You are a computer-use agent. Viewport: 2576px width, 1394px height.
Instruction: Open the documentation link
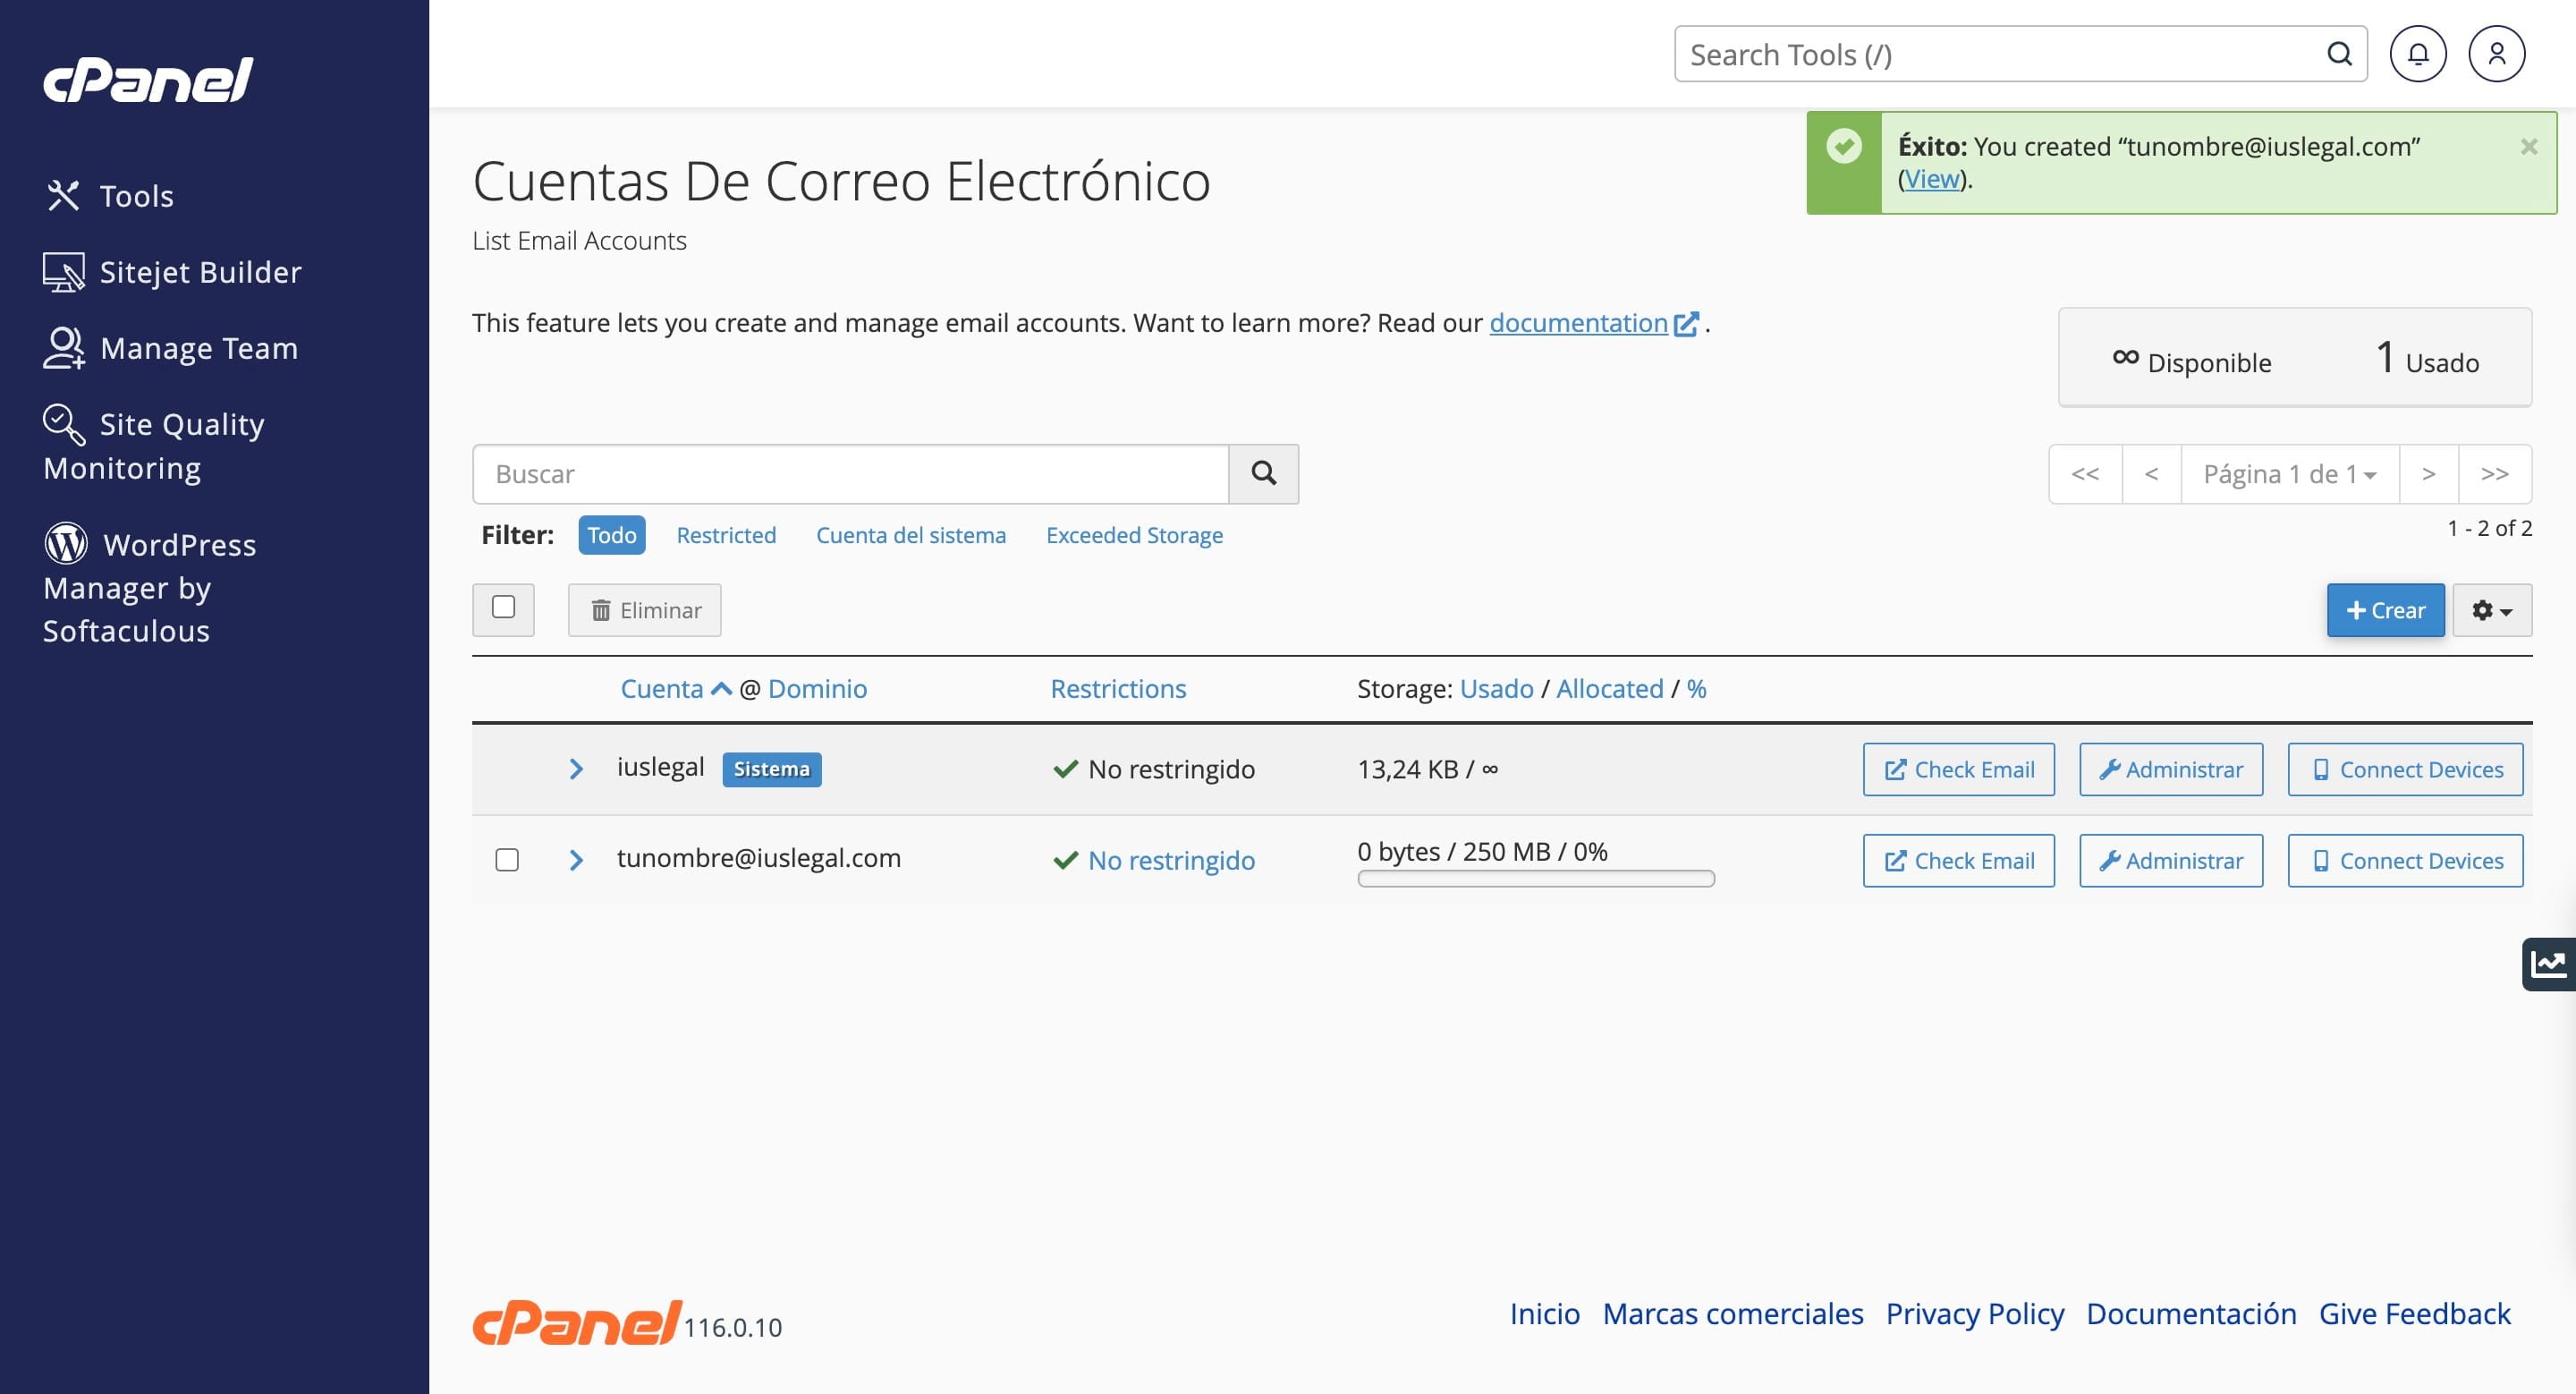1578,322
